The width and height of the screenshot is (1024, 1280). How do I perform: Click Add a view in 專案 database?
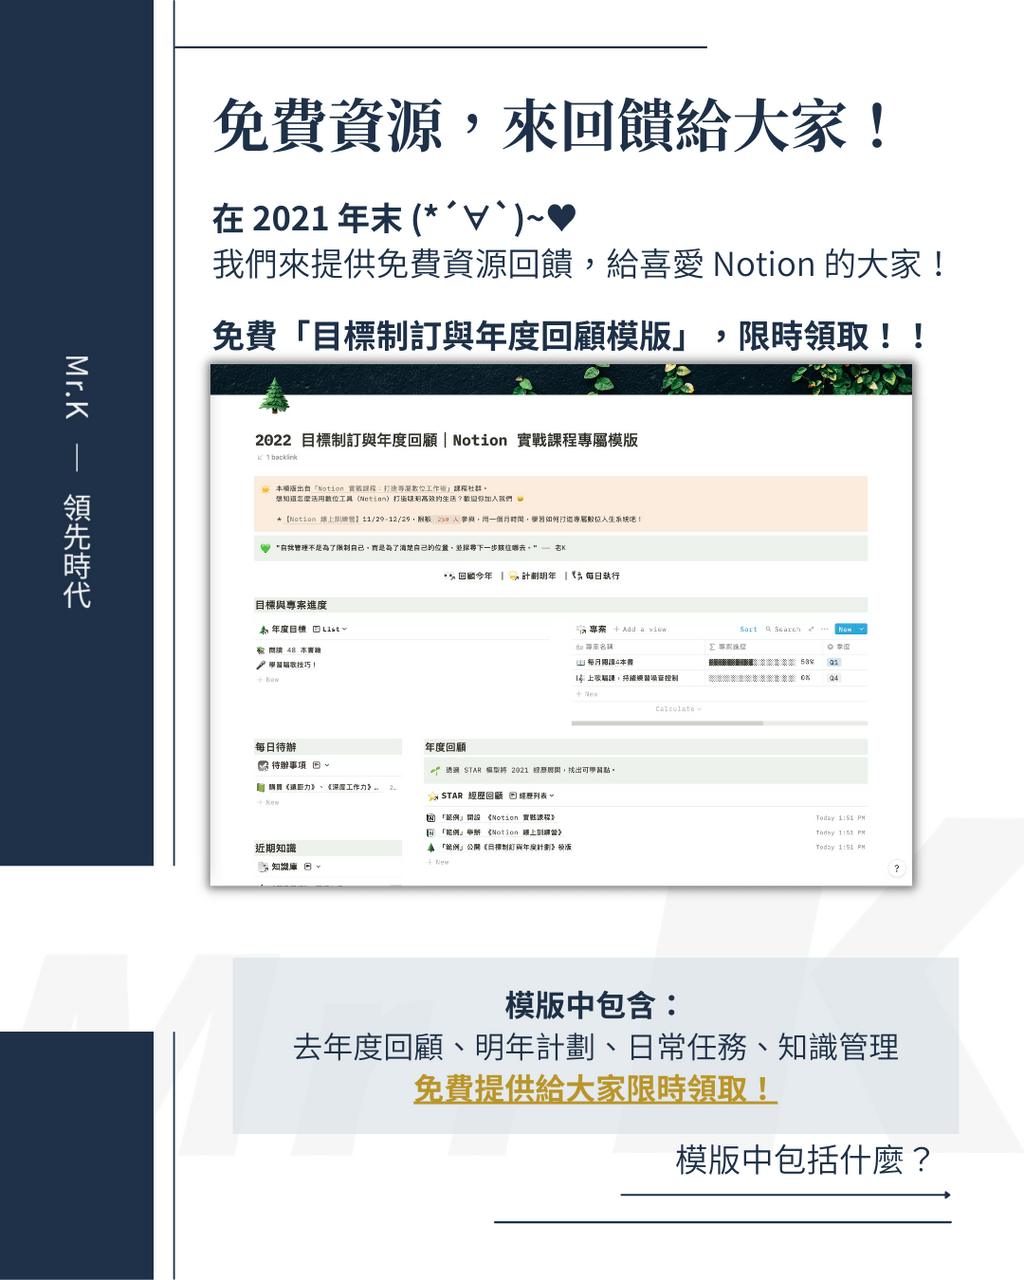pyautogui.click(x=640, y=629)
